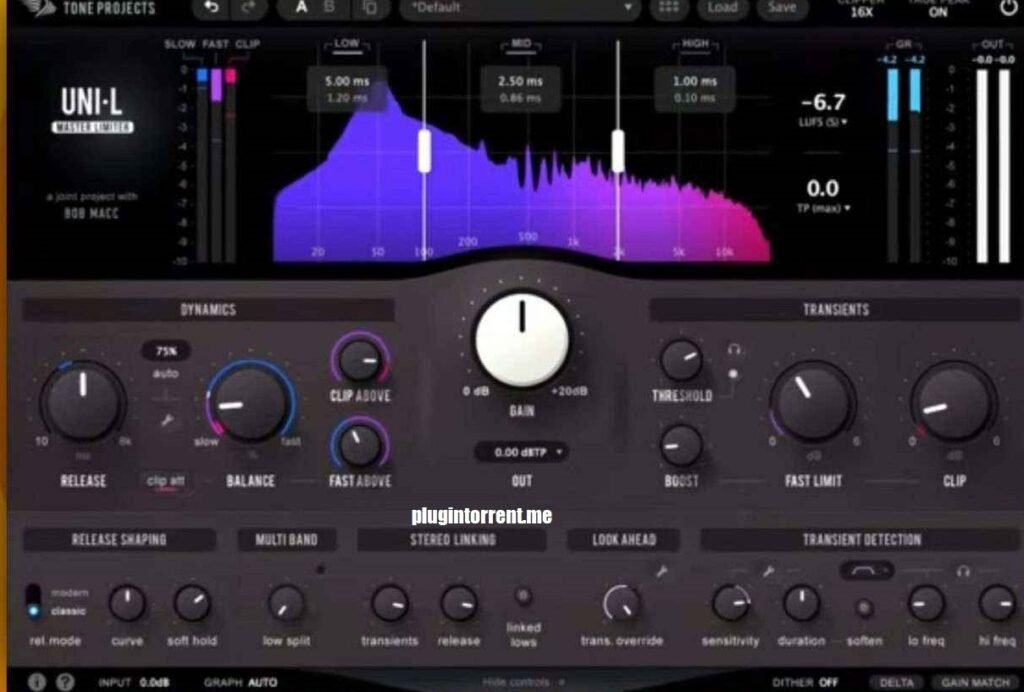Grab the mid-high crossover handle at 2k
This screenshot has height=692, width=1024.
pos(618,151)
